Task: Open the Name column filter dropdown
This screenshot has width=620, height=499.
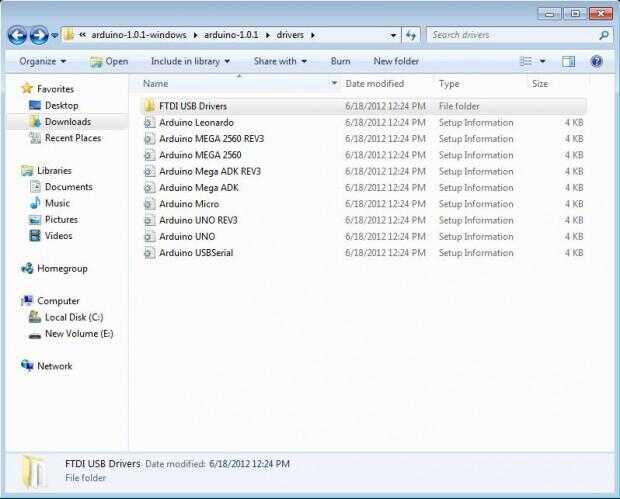Action: (x=334, y=83)
